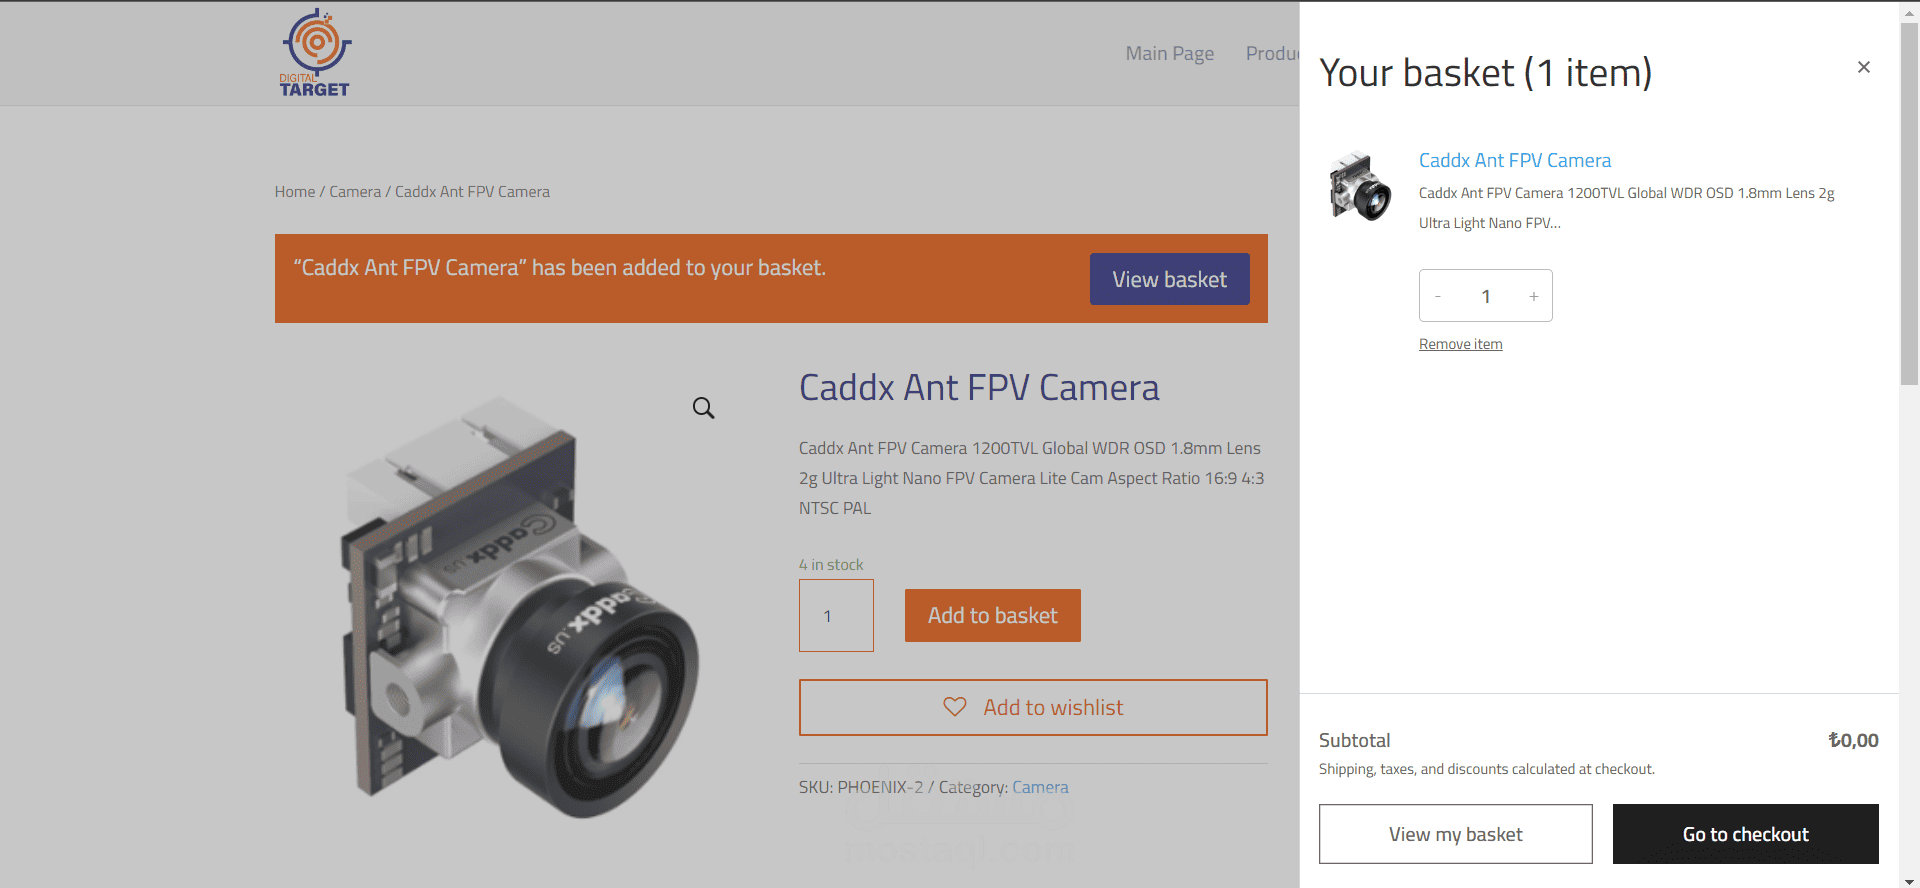Viewport: 1920px width, 888px height.
Task: Decrease basket quantity with the minus button
Action: [x=1438, y=296]
